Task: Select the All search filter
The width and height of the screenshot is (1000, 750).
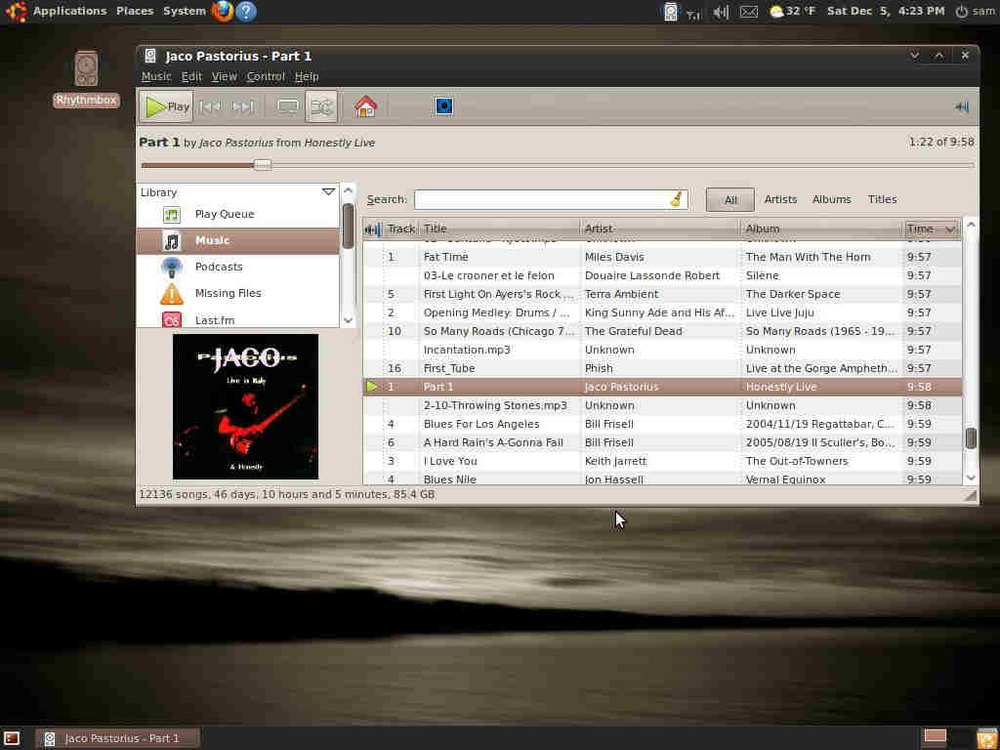Action: (730, 200)
